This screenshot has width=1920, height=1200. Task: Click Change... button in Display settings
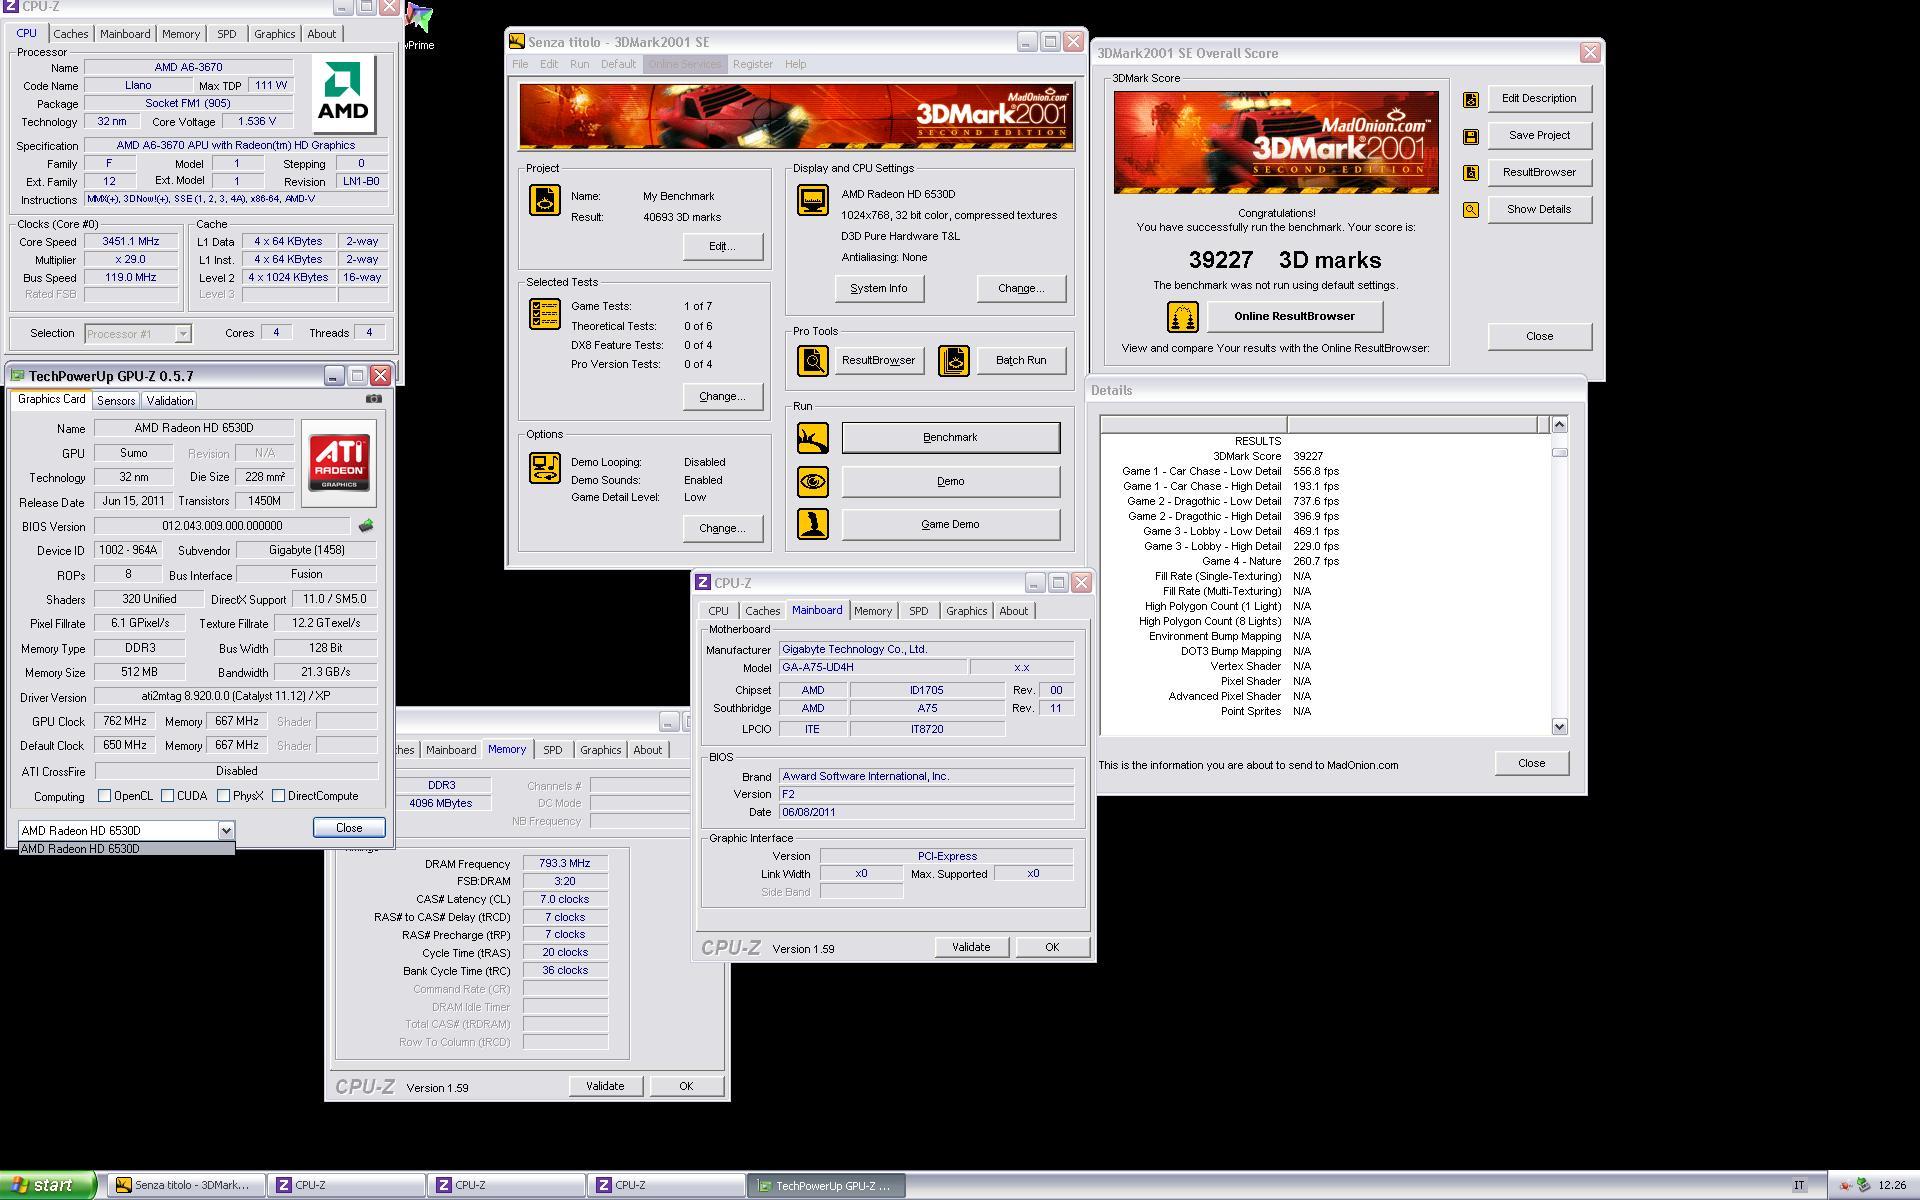click(x=1021, y=288)
